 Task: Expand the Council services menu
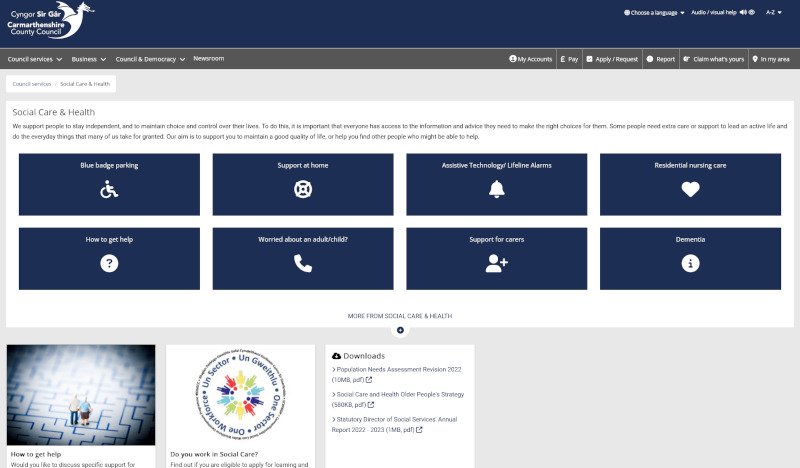click(35, 59)
